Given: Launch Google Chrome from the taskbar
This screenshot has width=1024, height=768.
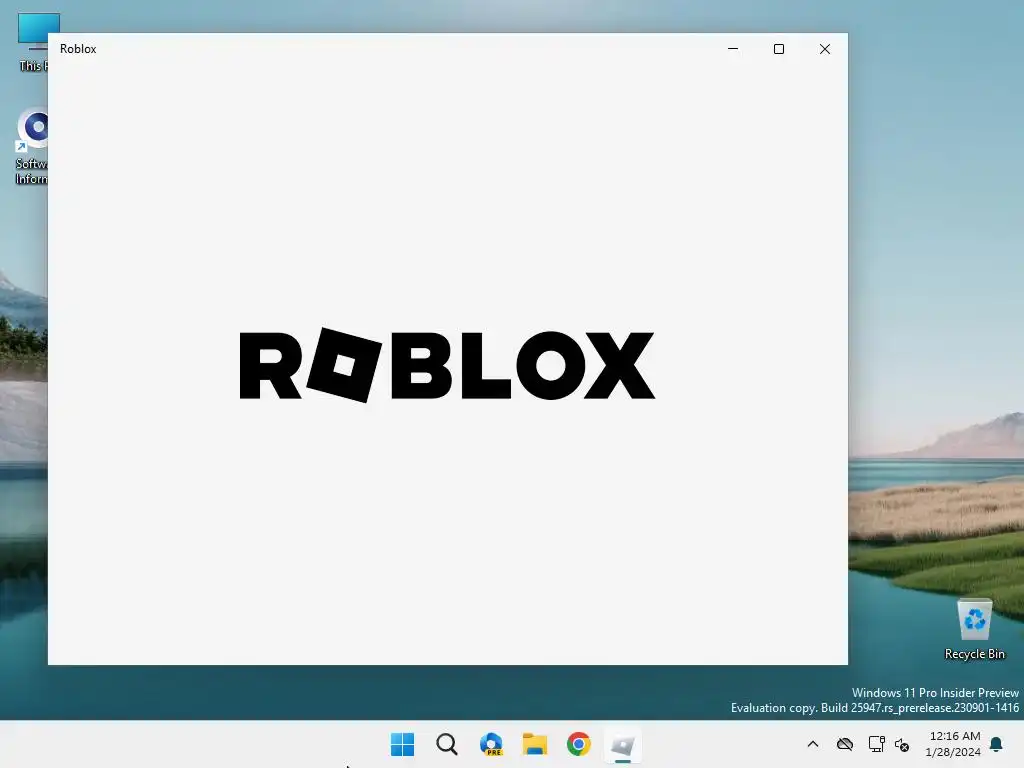Looking at the screenshot, I should click(x=579, y=744).
